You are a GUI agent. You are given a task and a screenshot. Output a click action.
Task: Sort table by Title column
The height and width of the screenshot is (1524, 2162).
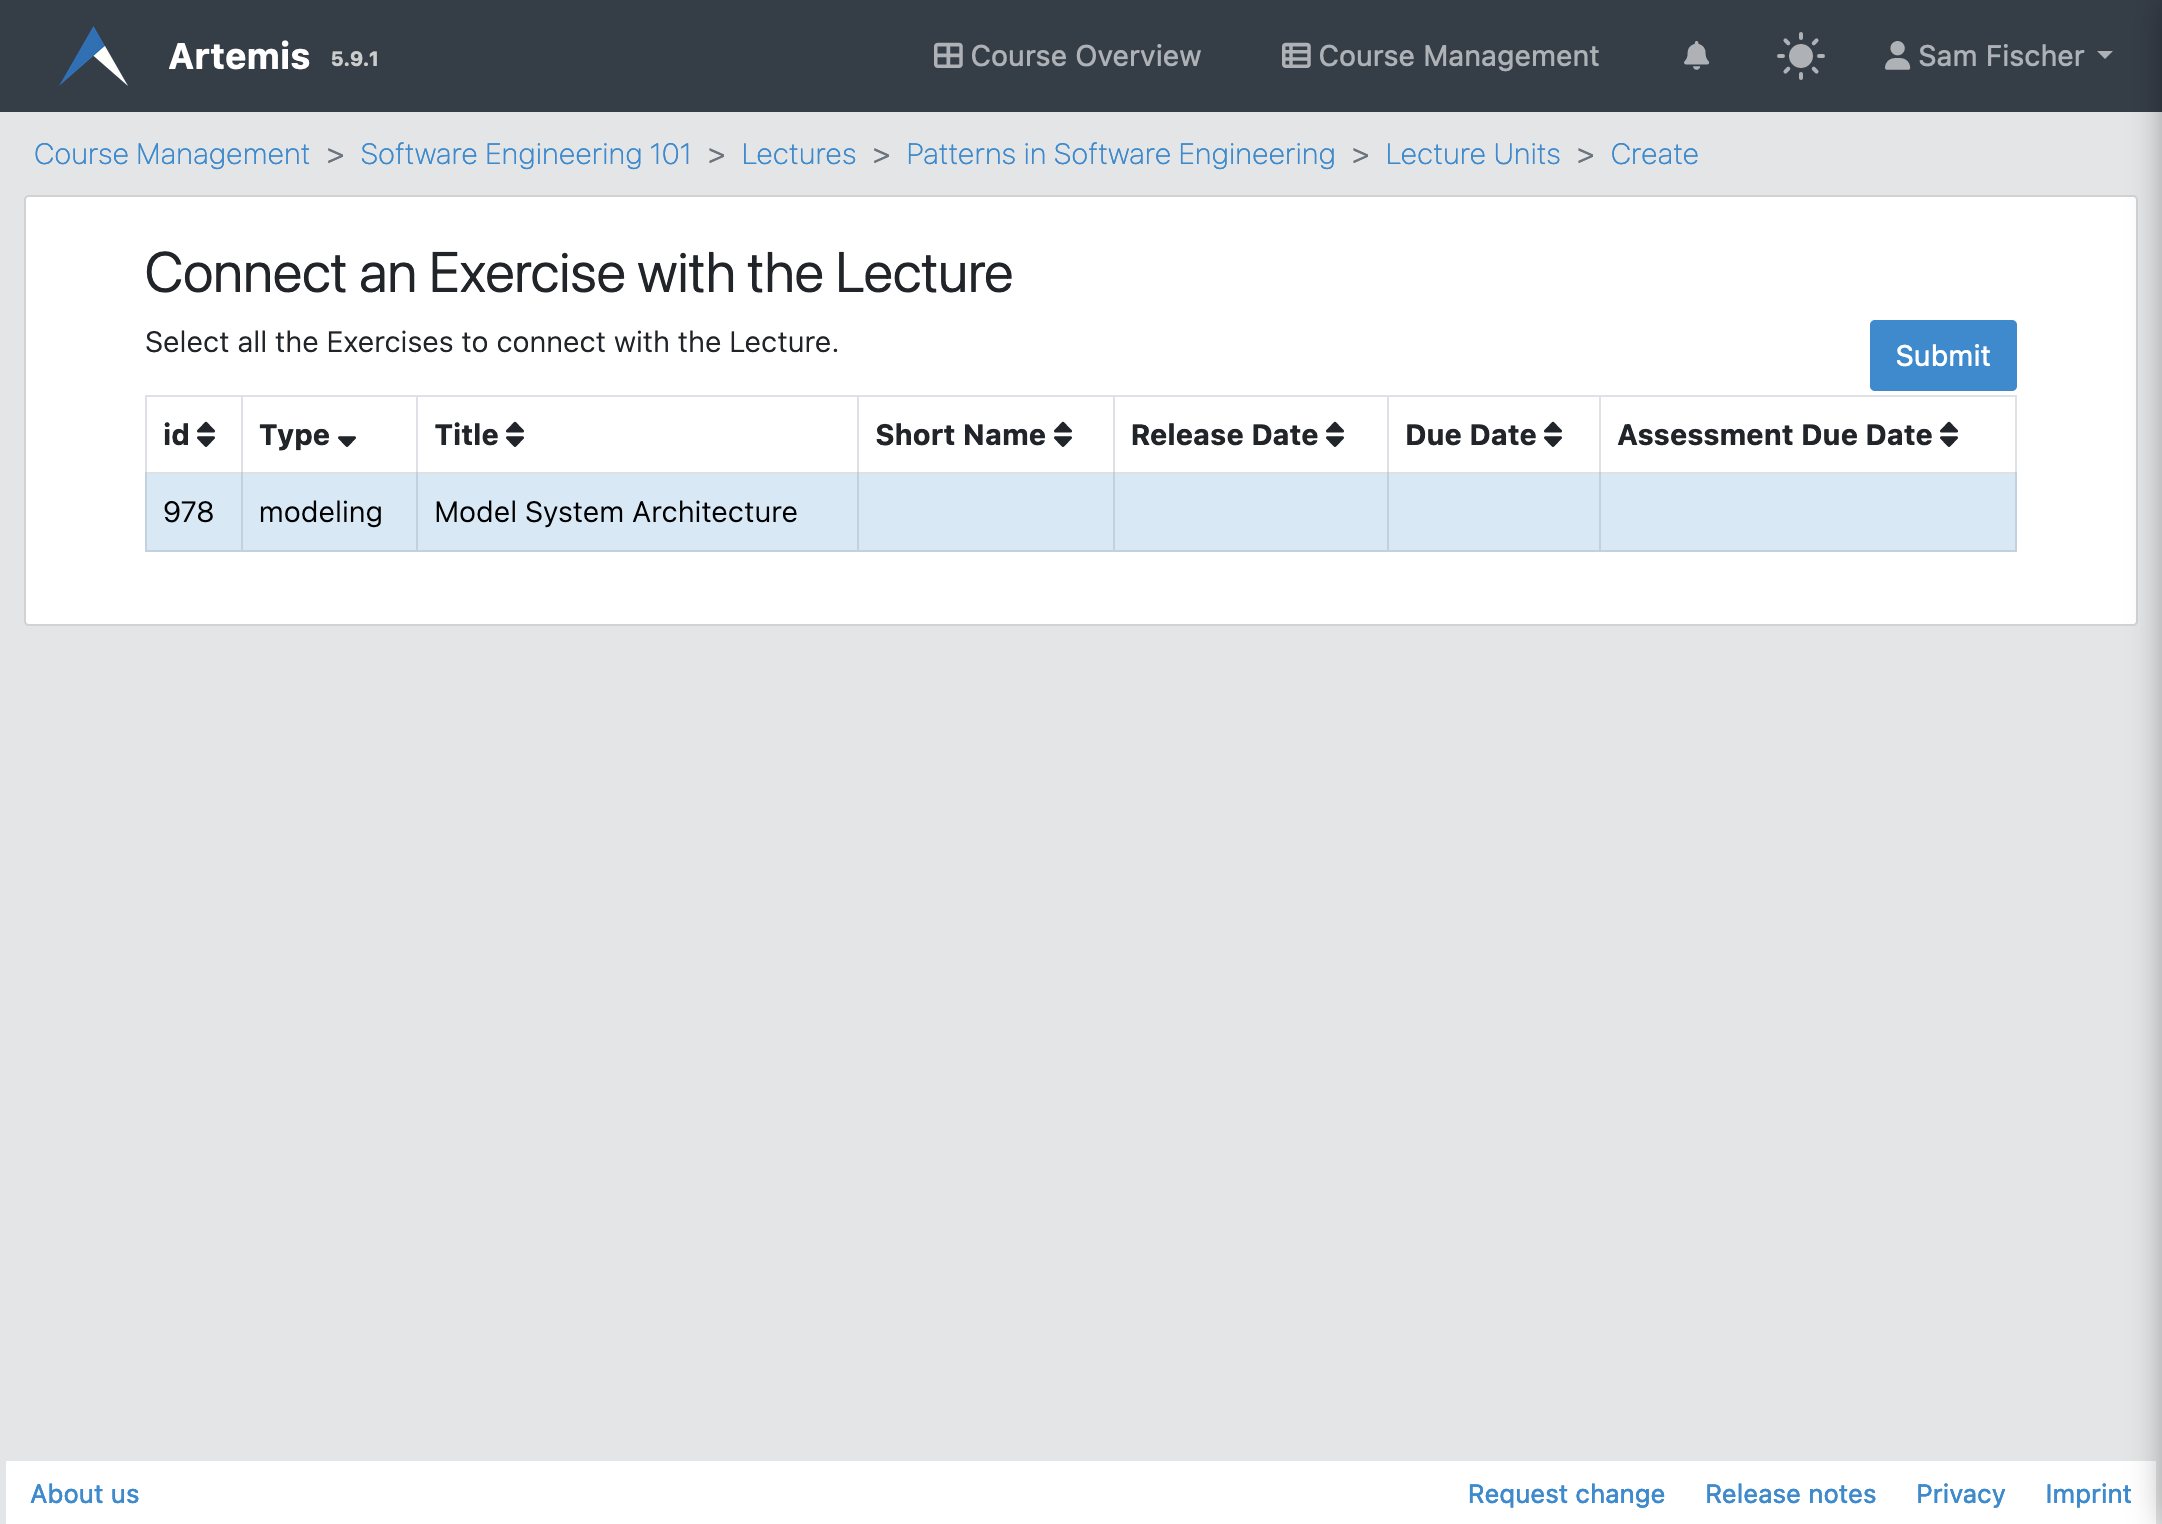tap(480, 435)
